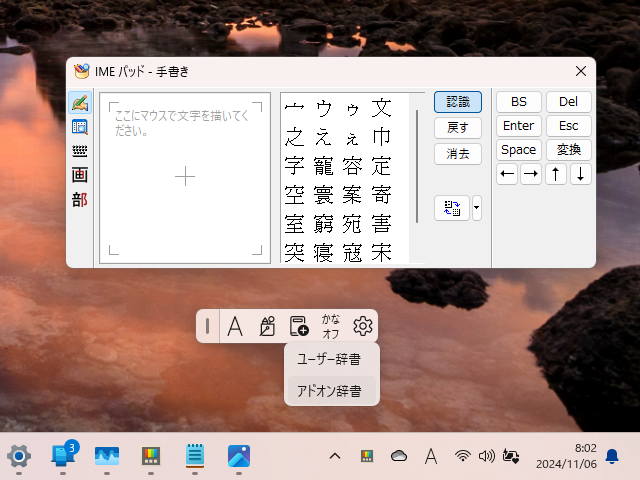This screenshot has height=480, width=640.
Task: Open the clock showing 8:02
Action: [x=567, y=456]
